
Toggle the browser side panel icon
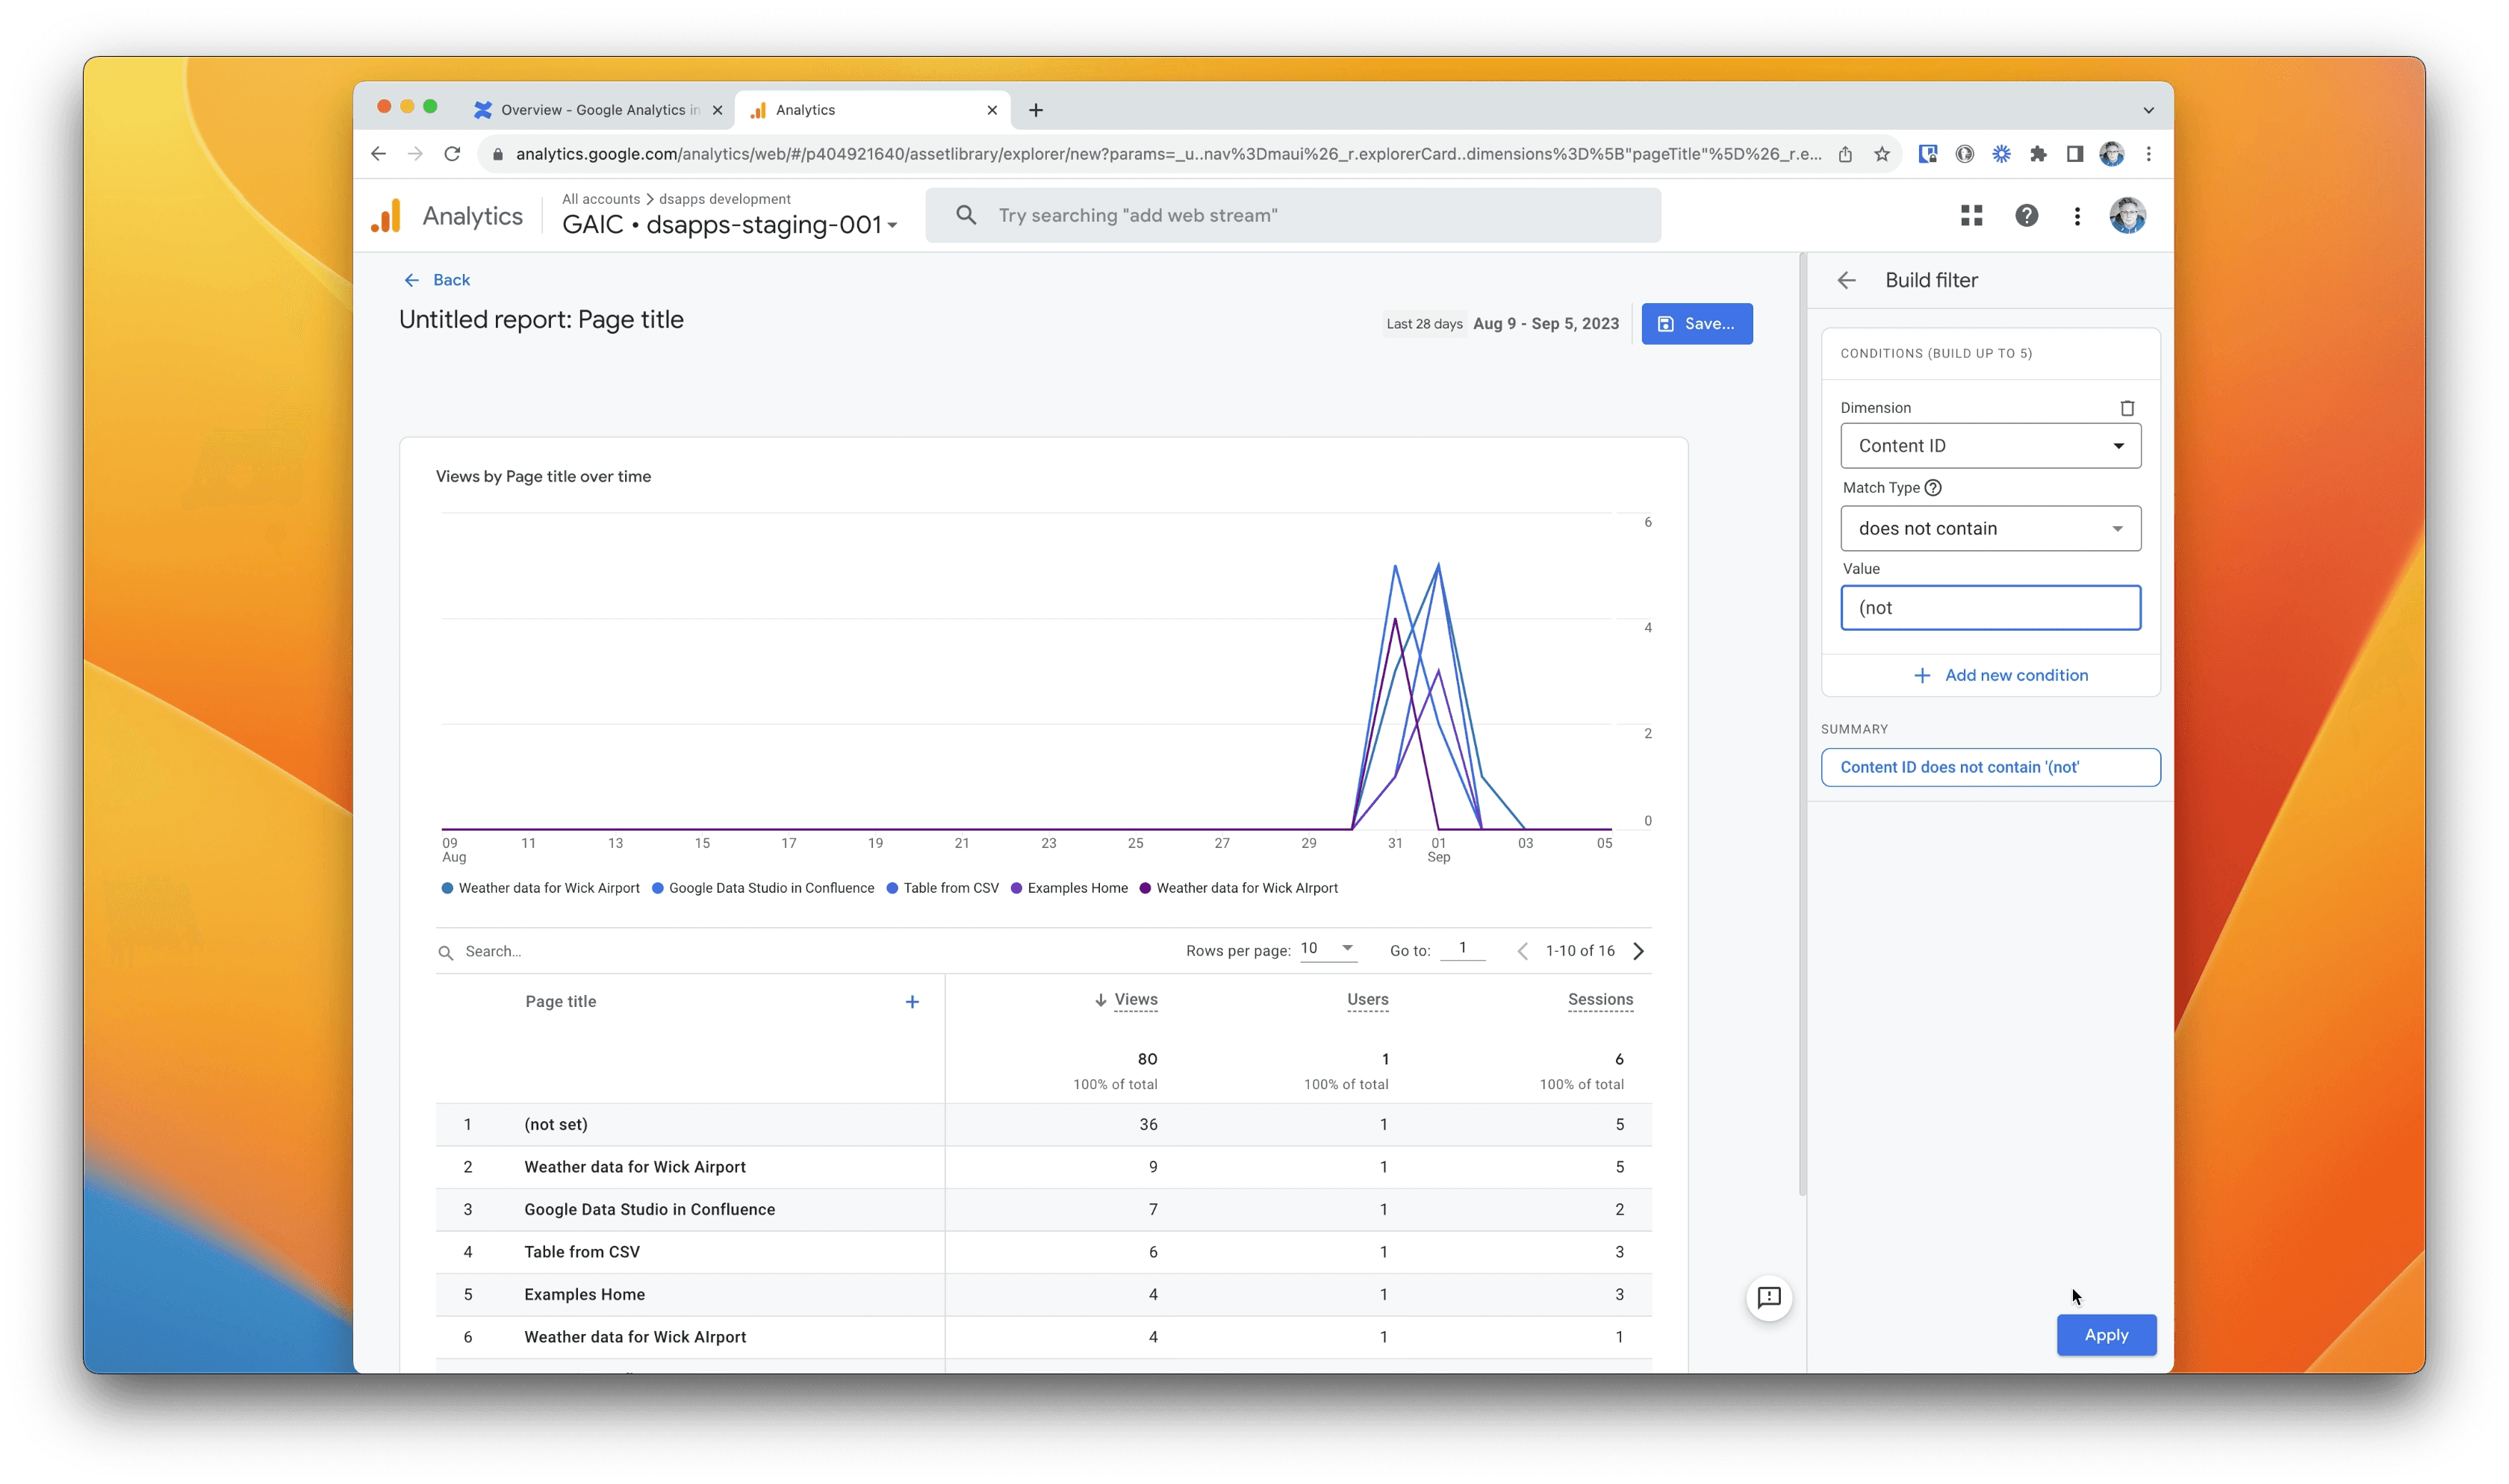pos(2075,154)
